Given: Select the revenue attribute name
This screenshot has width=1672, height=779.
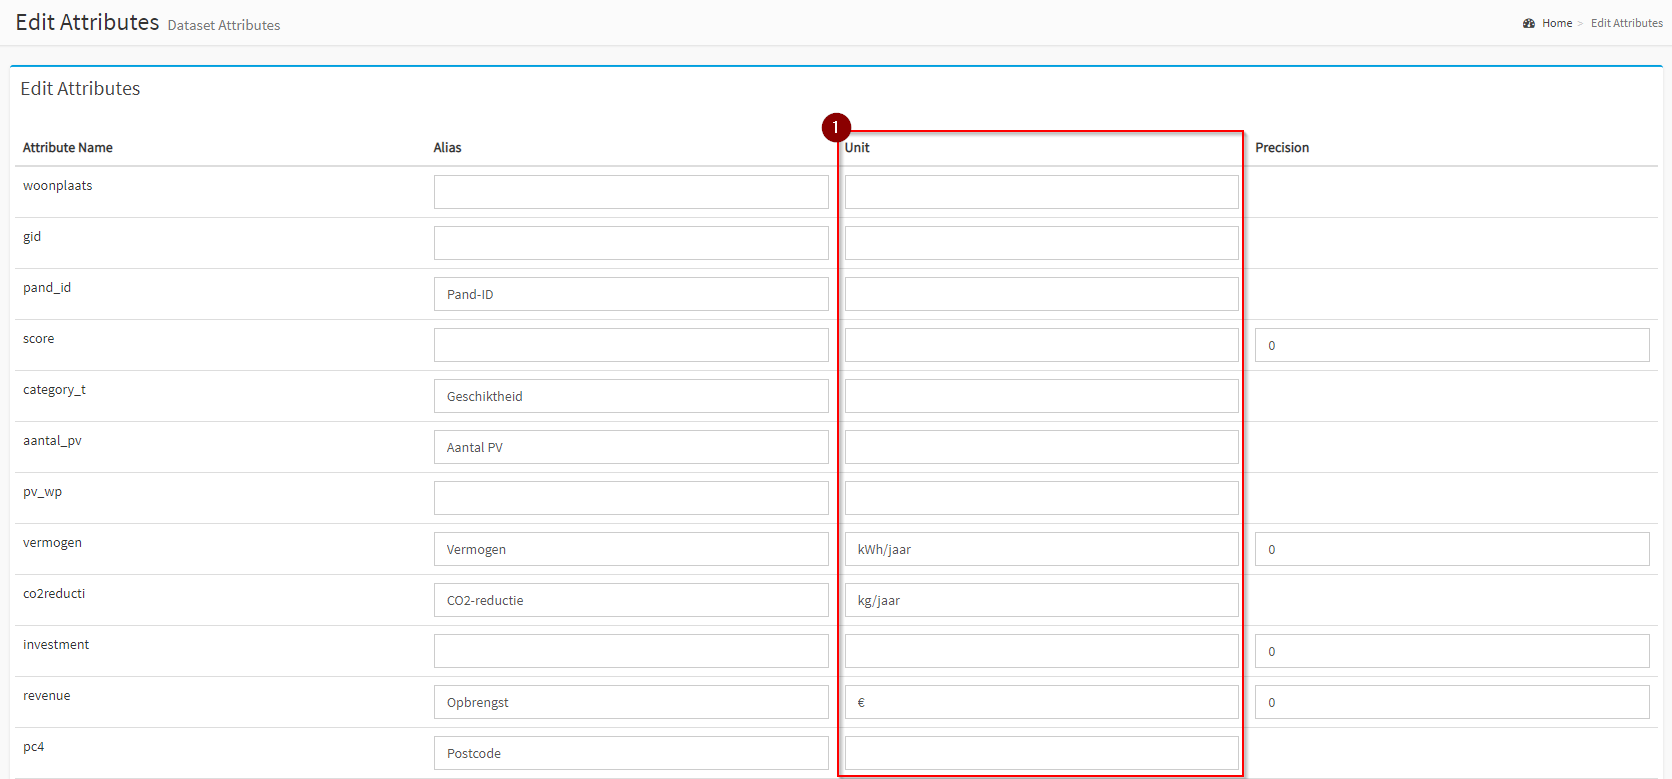Looking at the screenshot, I should pos(47,696).
